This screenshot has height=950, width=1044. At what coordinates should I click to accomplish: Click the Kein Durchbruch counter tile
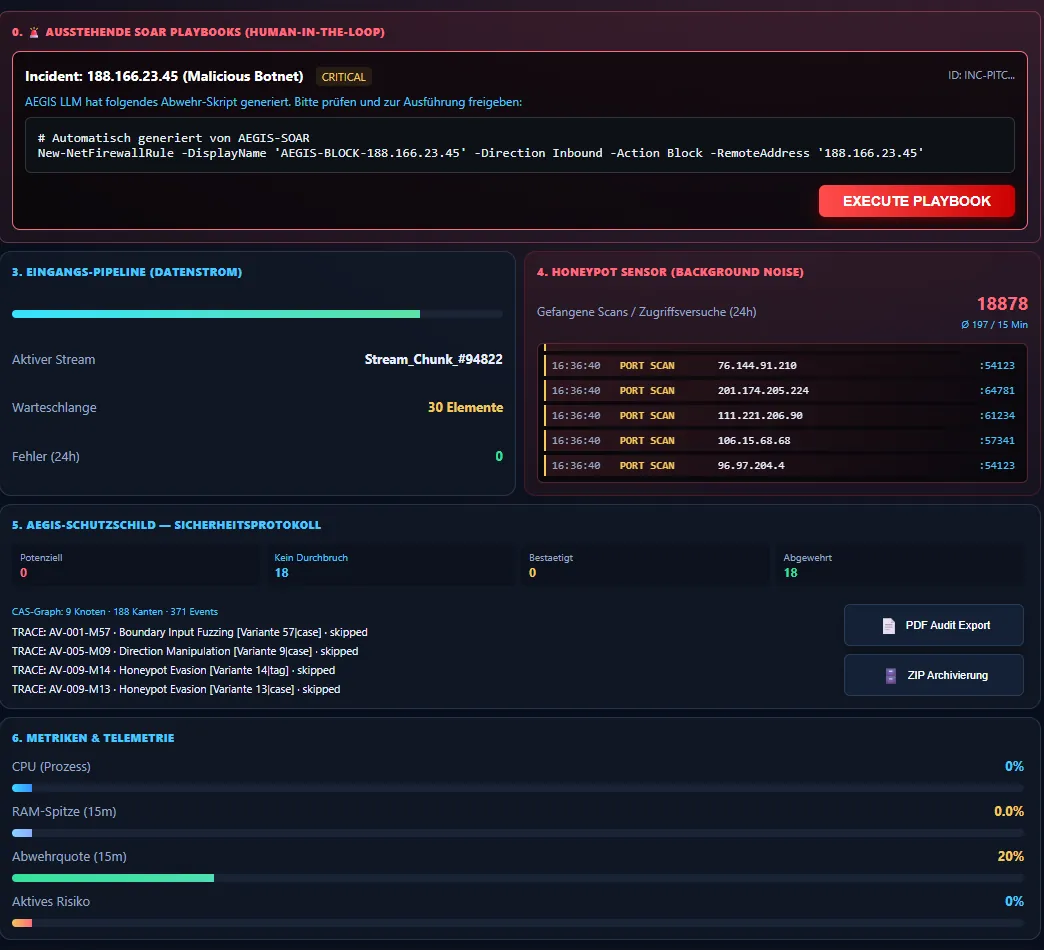pos(390,565)
